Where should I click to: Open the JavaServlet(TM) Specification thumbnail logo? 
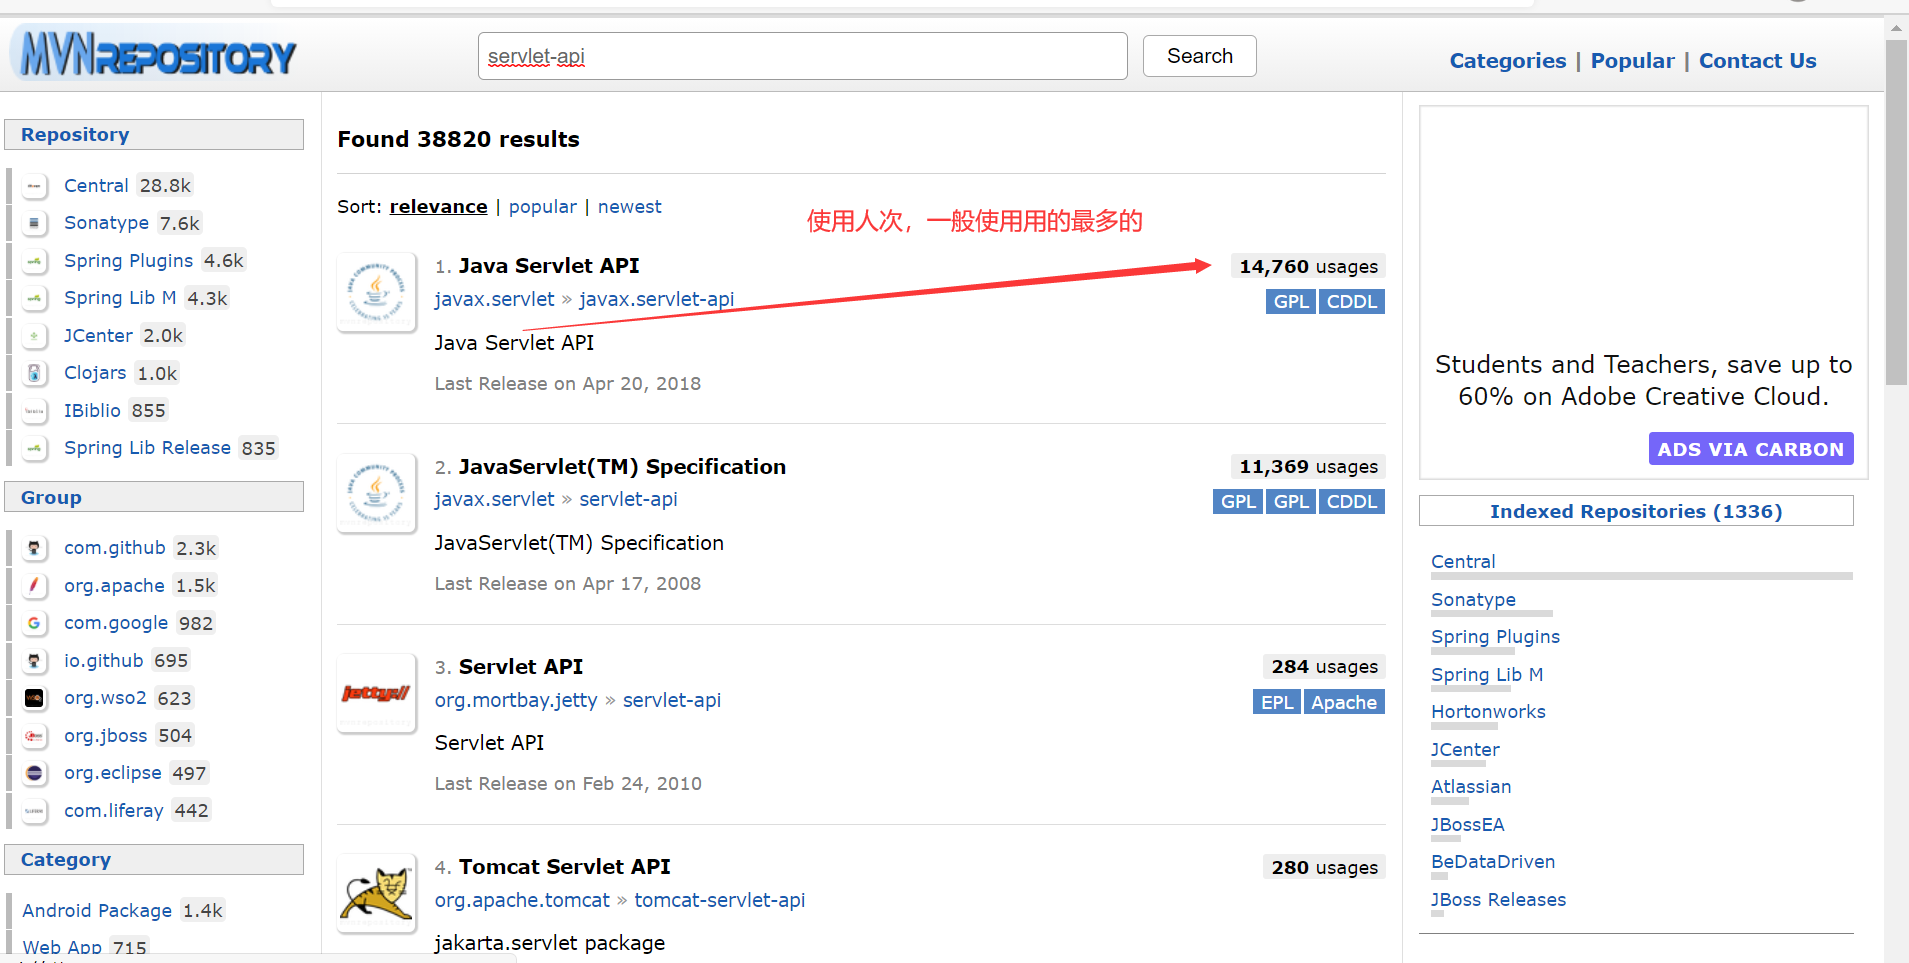pos(376,493)
